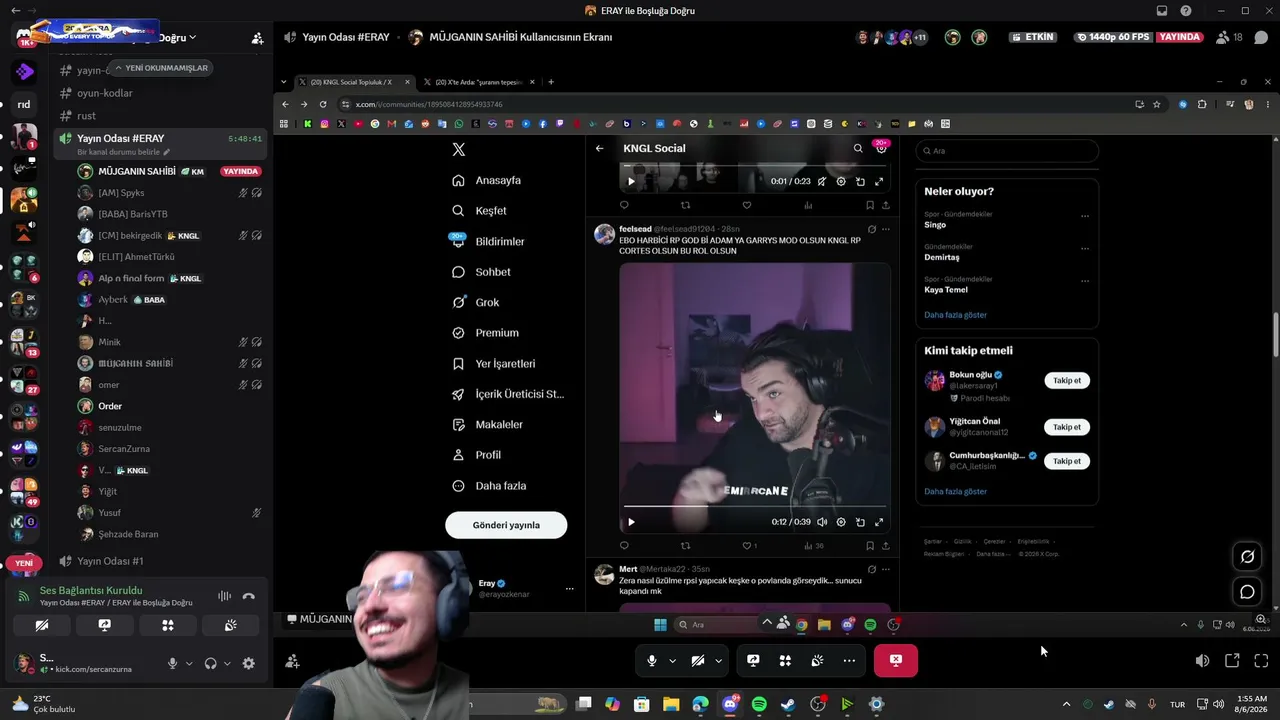Follow Bokun oğlu with Takip et

[1067, 380]
